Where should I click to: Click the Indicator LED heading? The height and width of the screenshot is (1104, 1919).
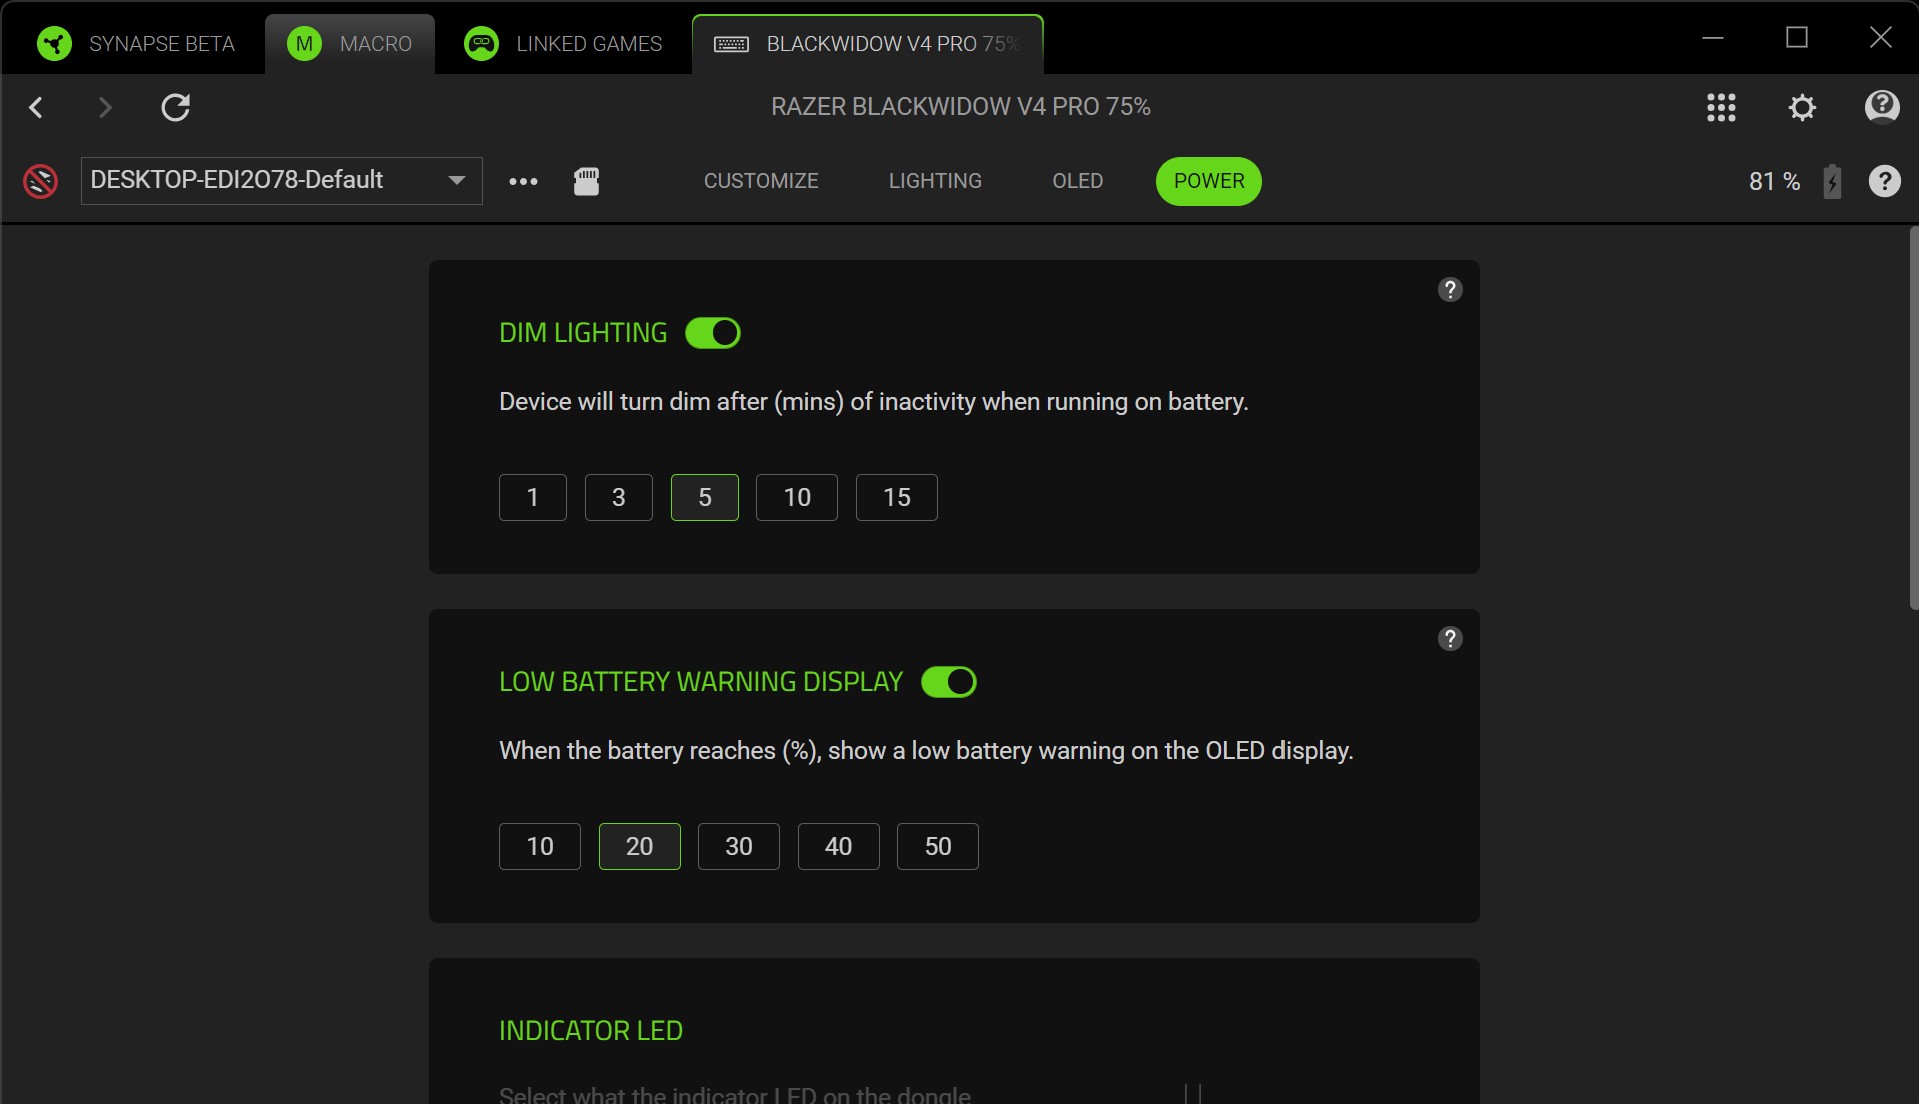tap(591, 1030)
